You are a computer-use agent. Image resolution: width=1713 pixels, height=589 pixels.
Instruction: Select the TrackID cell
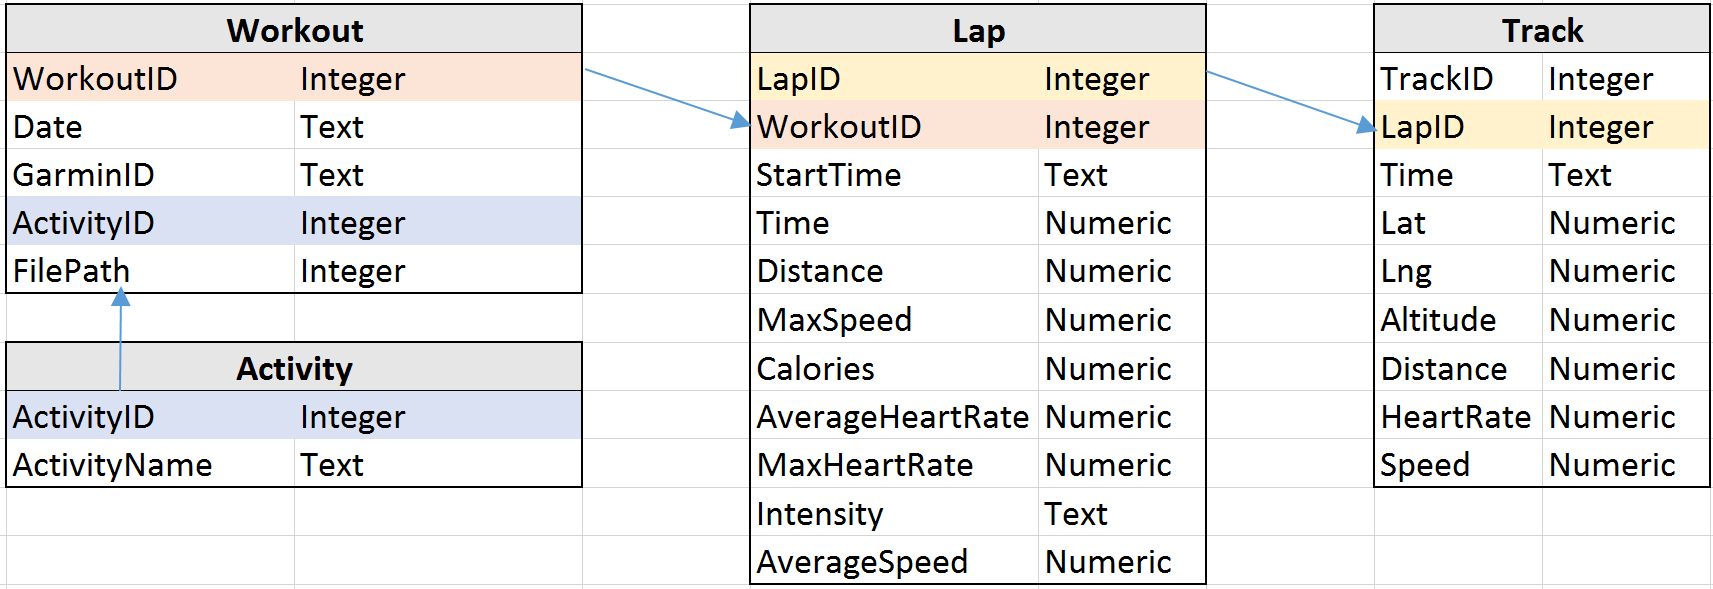[x=1459, y=78]
